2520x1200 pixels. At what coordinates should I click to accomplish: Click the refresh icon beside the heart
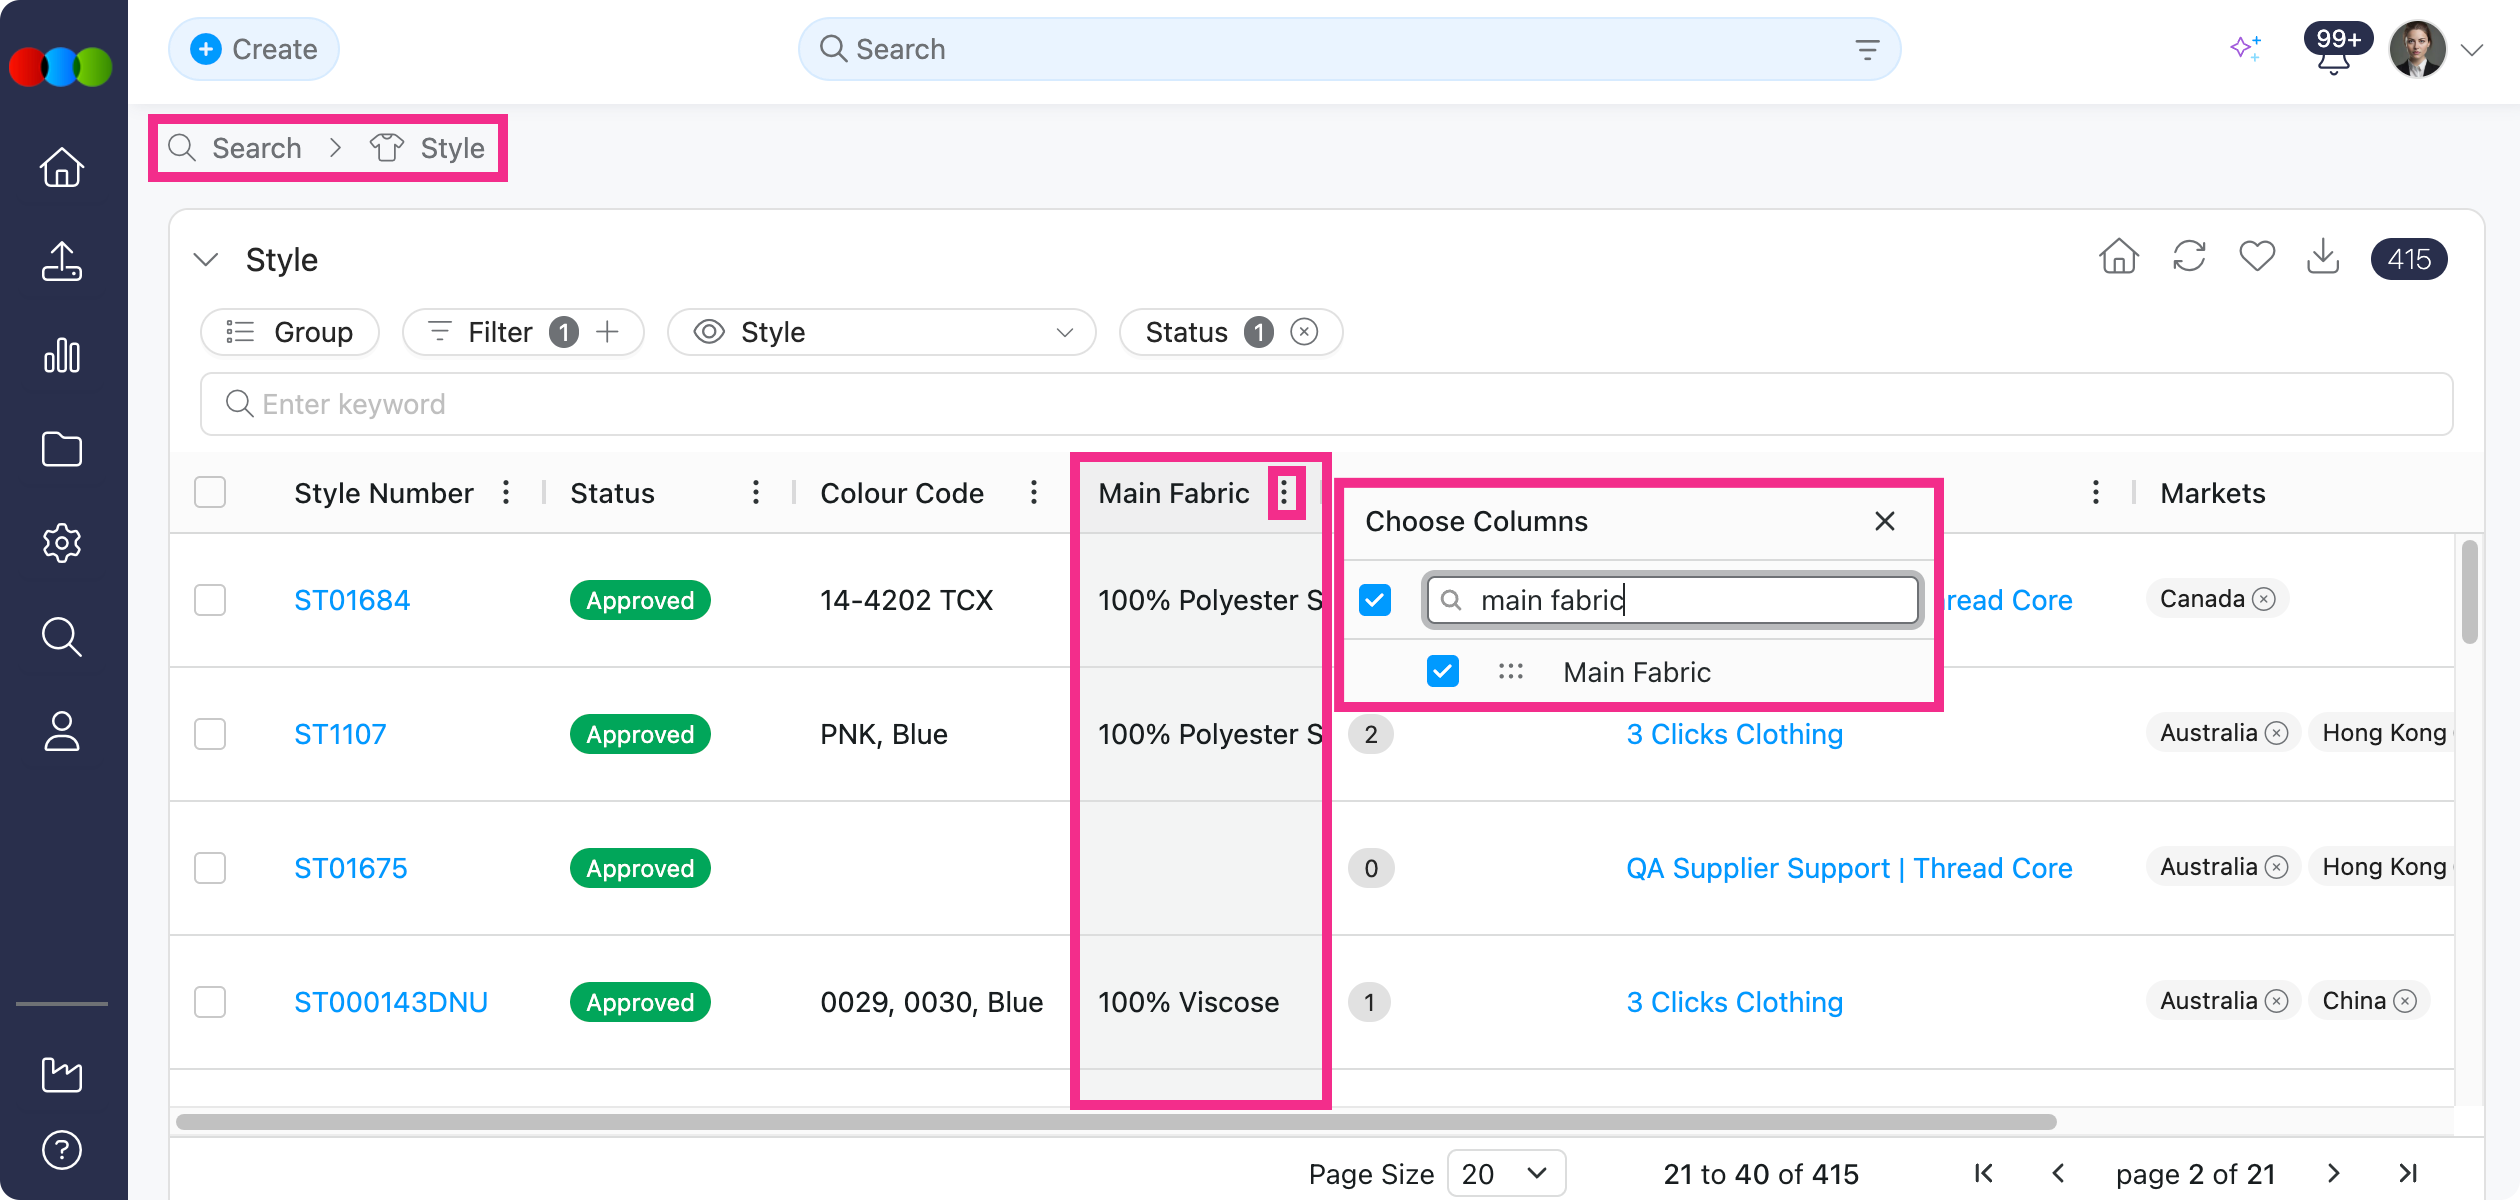2189,258
